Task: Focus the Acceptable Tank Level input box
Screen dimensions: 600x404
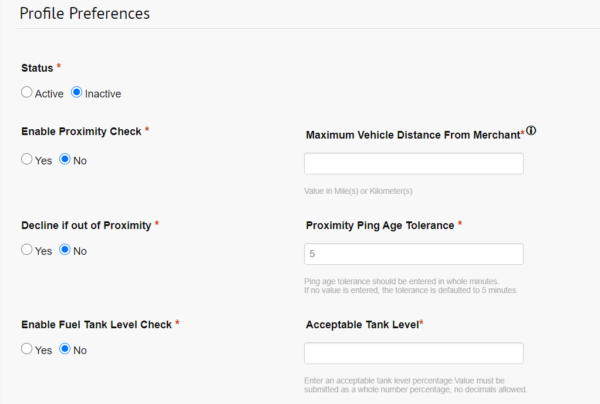Action: [x=413, y=353]
